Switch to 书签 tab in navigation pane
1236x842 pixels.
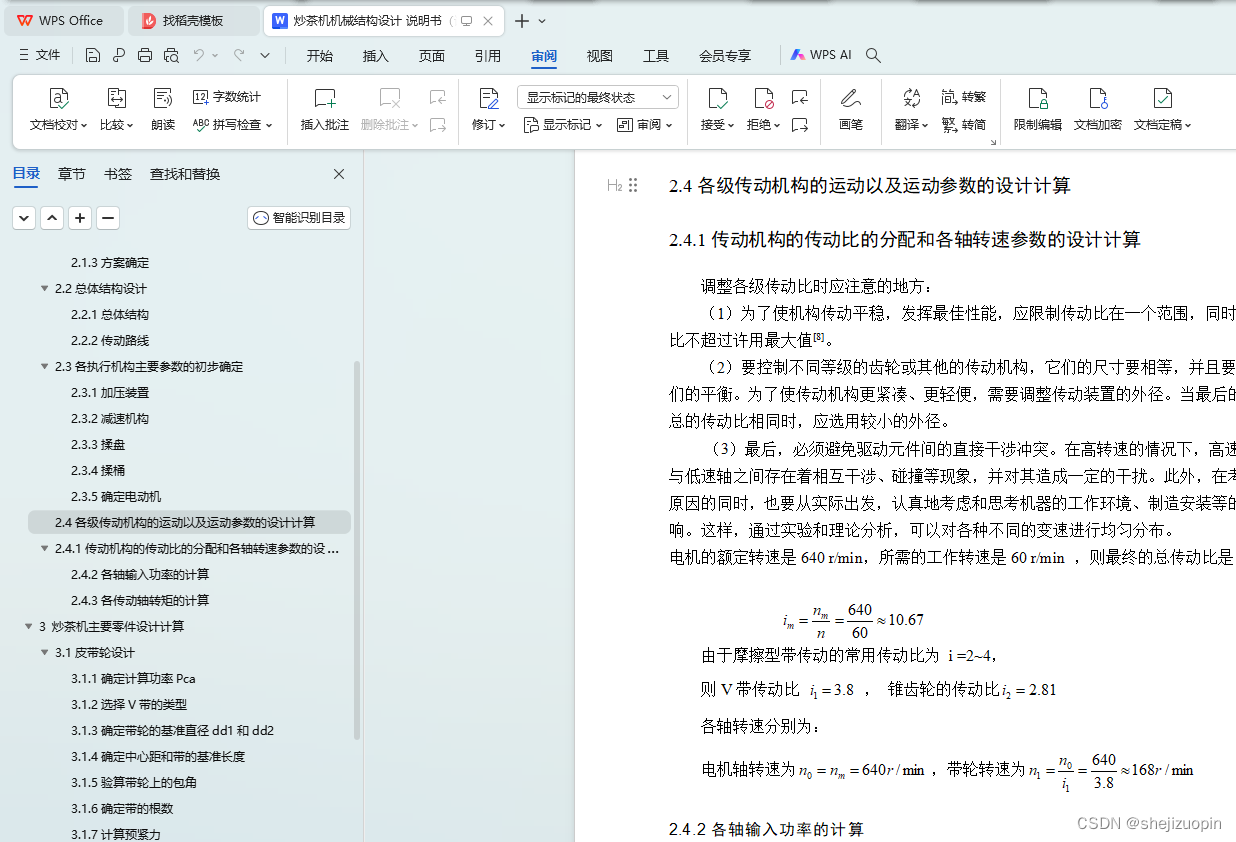pos(118,174)
